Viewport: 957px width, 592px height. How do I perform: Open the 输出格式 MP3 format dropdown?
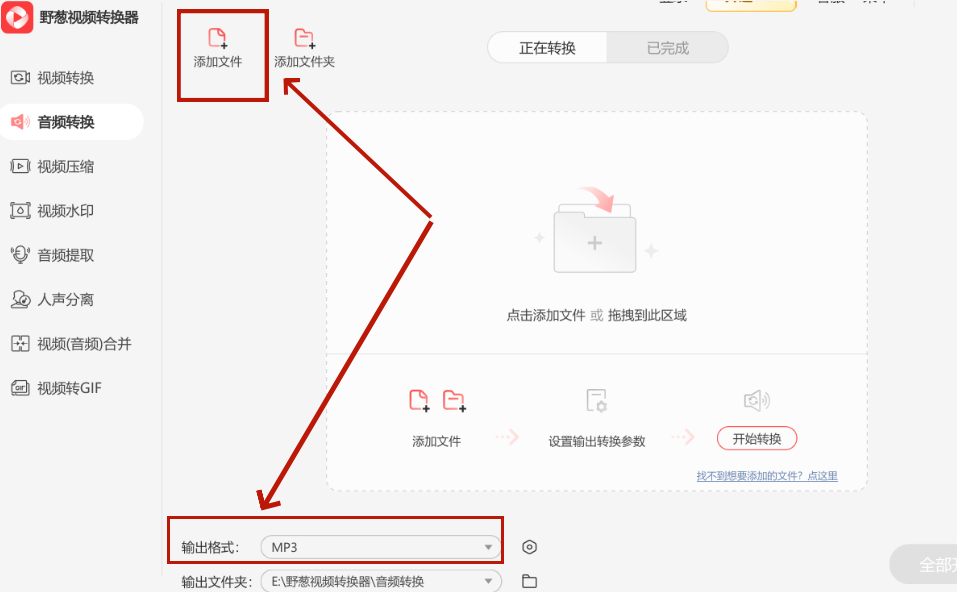click(x=380, y=547)
